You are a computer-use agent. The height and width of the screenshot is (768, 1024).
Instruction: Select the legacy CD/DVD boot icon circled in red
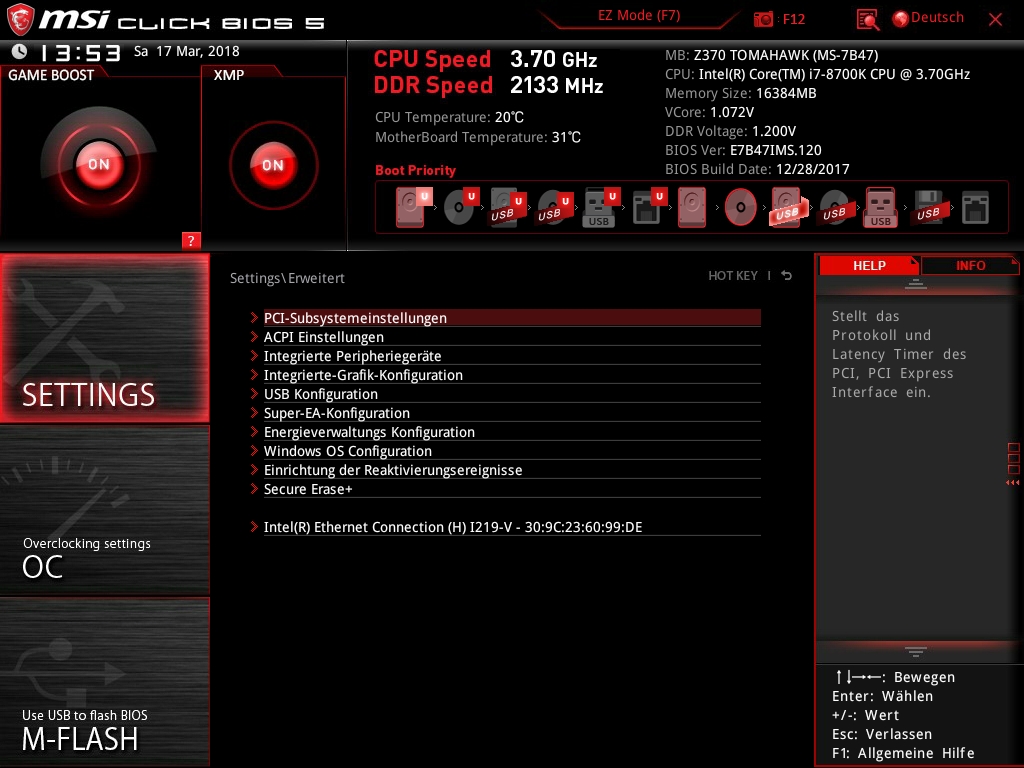click(741, 207)
